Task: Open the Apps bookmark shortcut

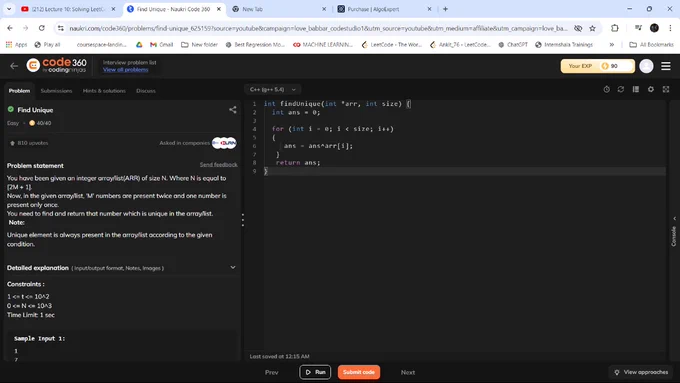Action: pyautogui.click(x=16, y=45)
